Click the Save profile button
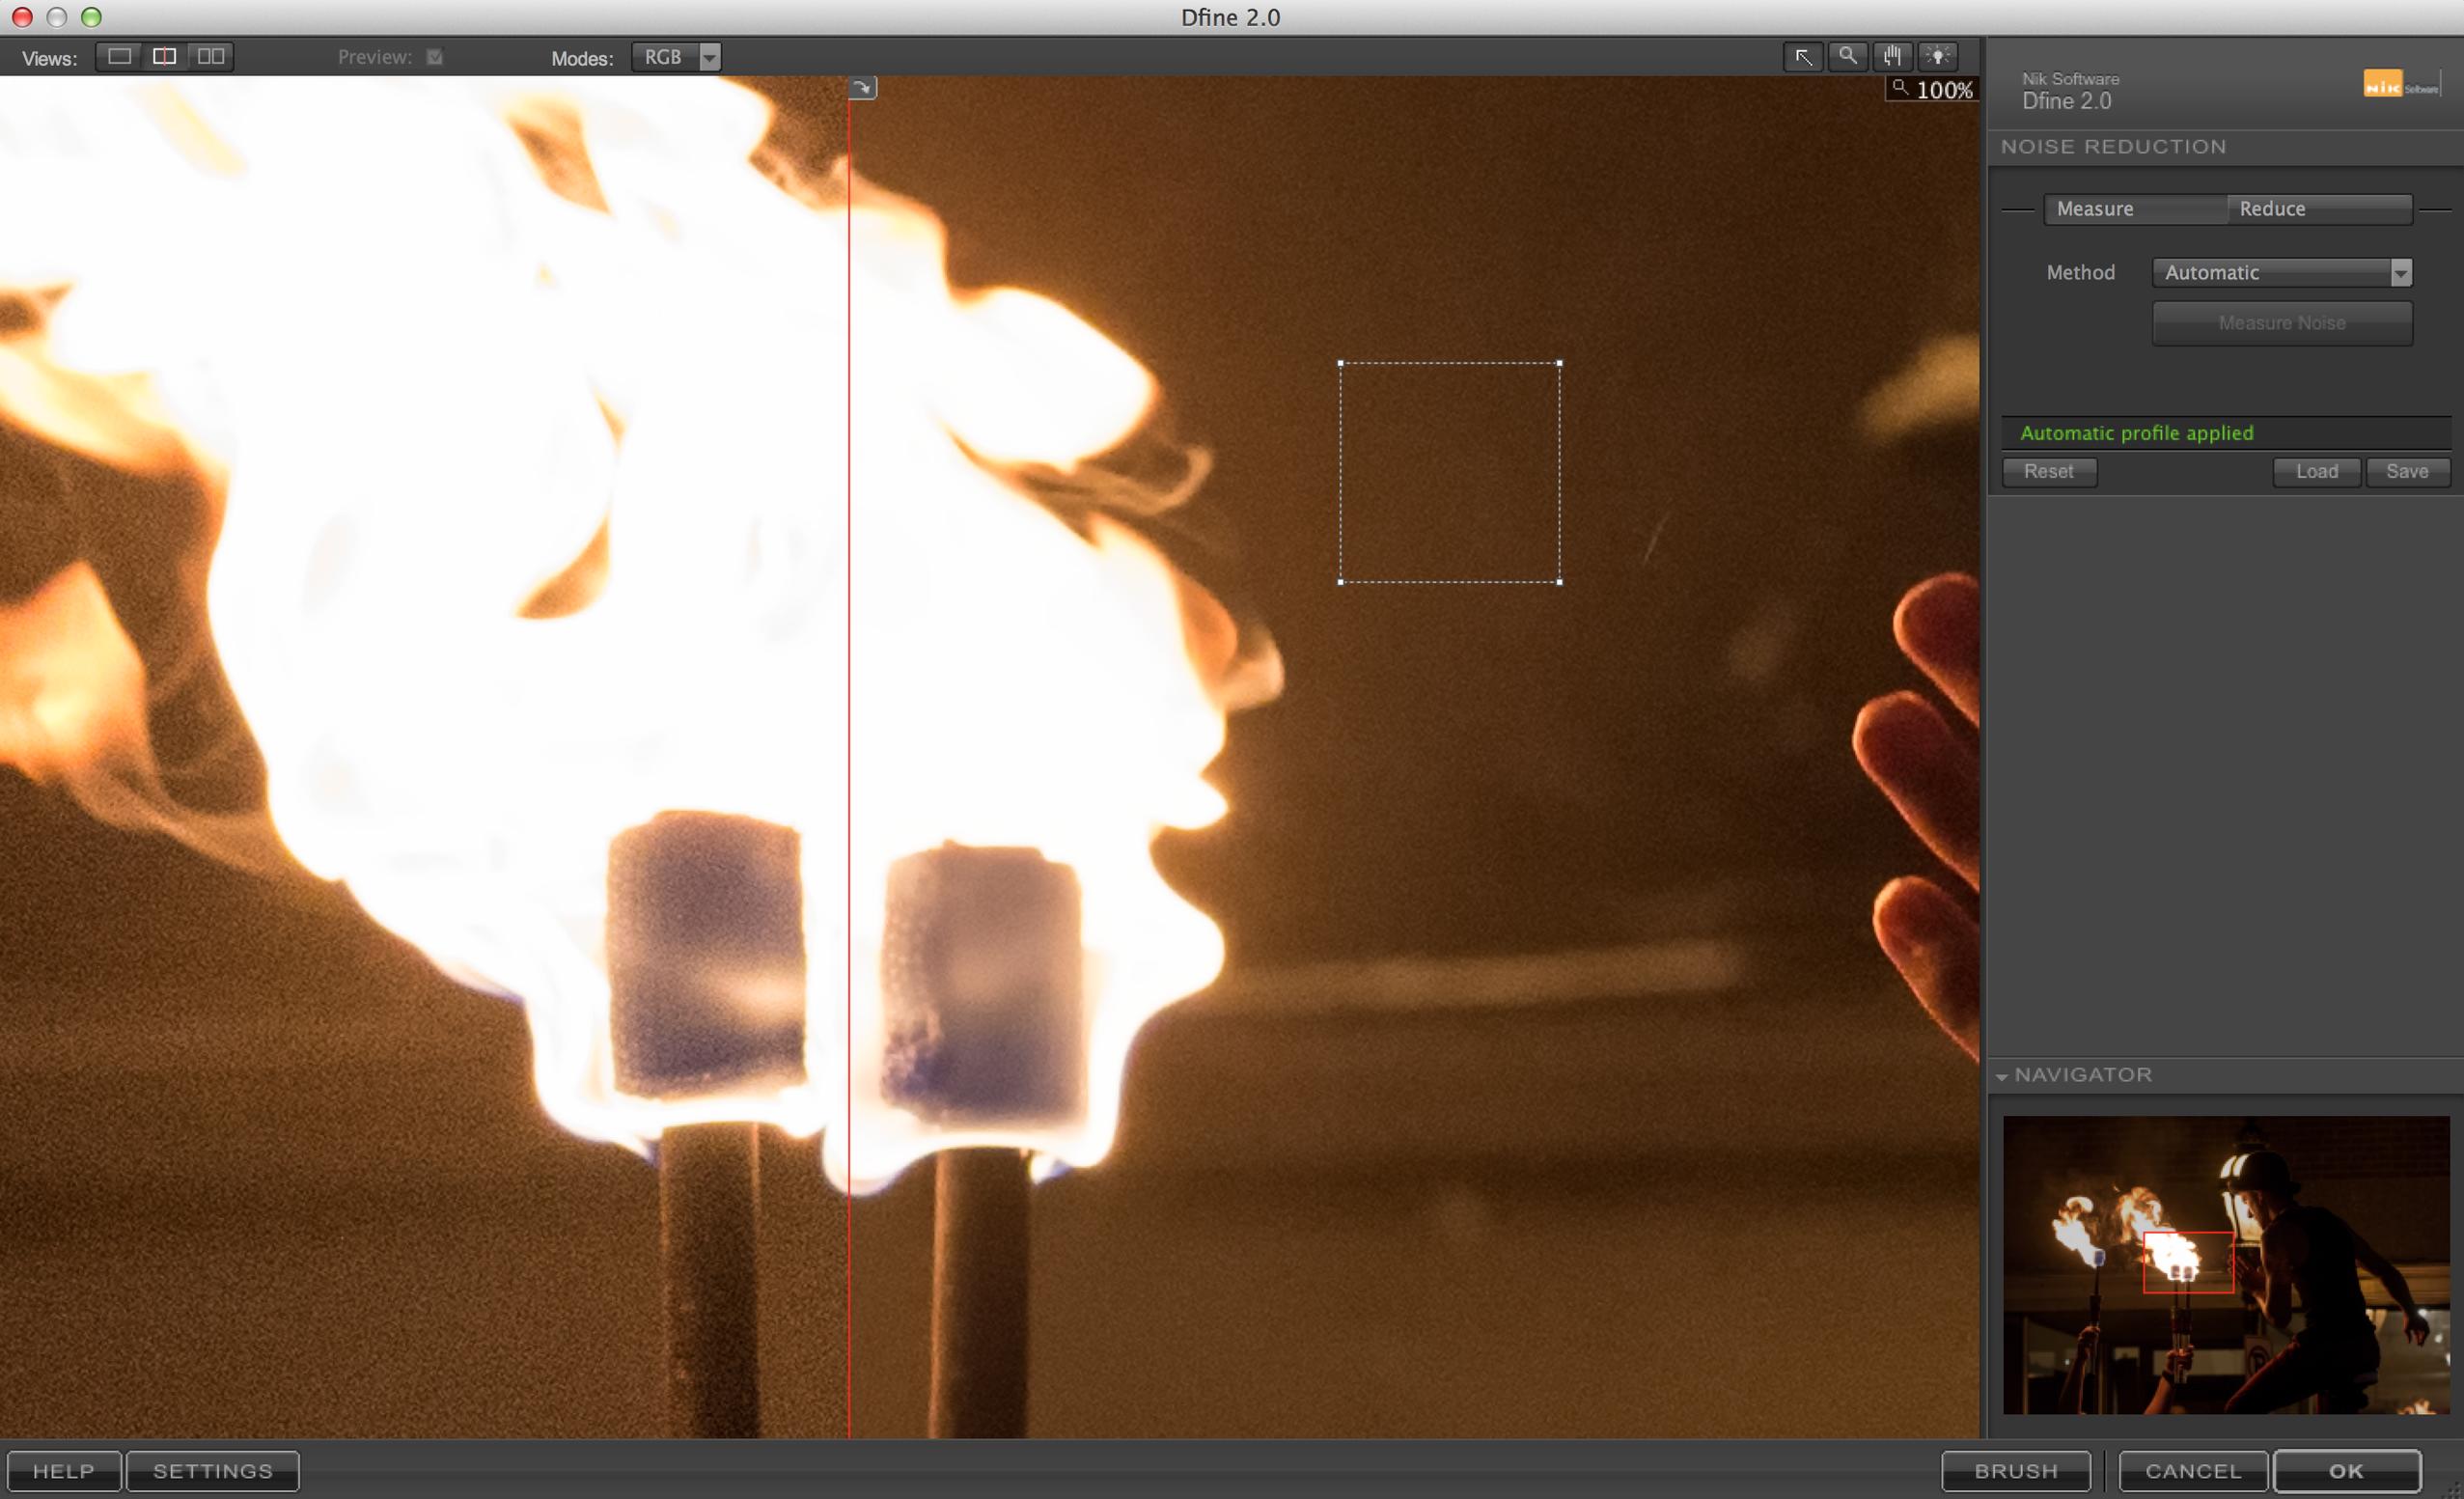The width and height of the screenshot is (2464, 1499). pyautogui.click(x=2406, y=471)
